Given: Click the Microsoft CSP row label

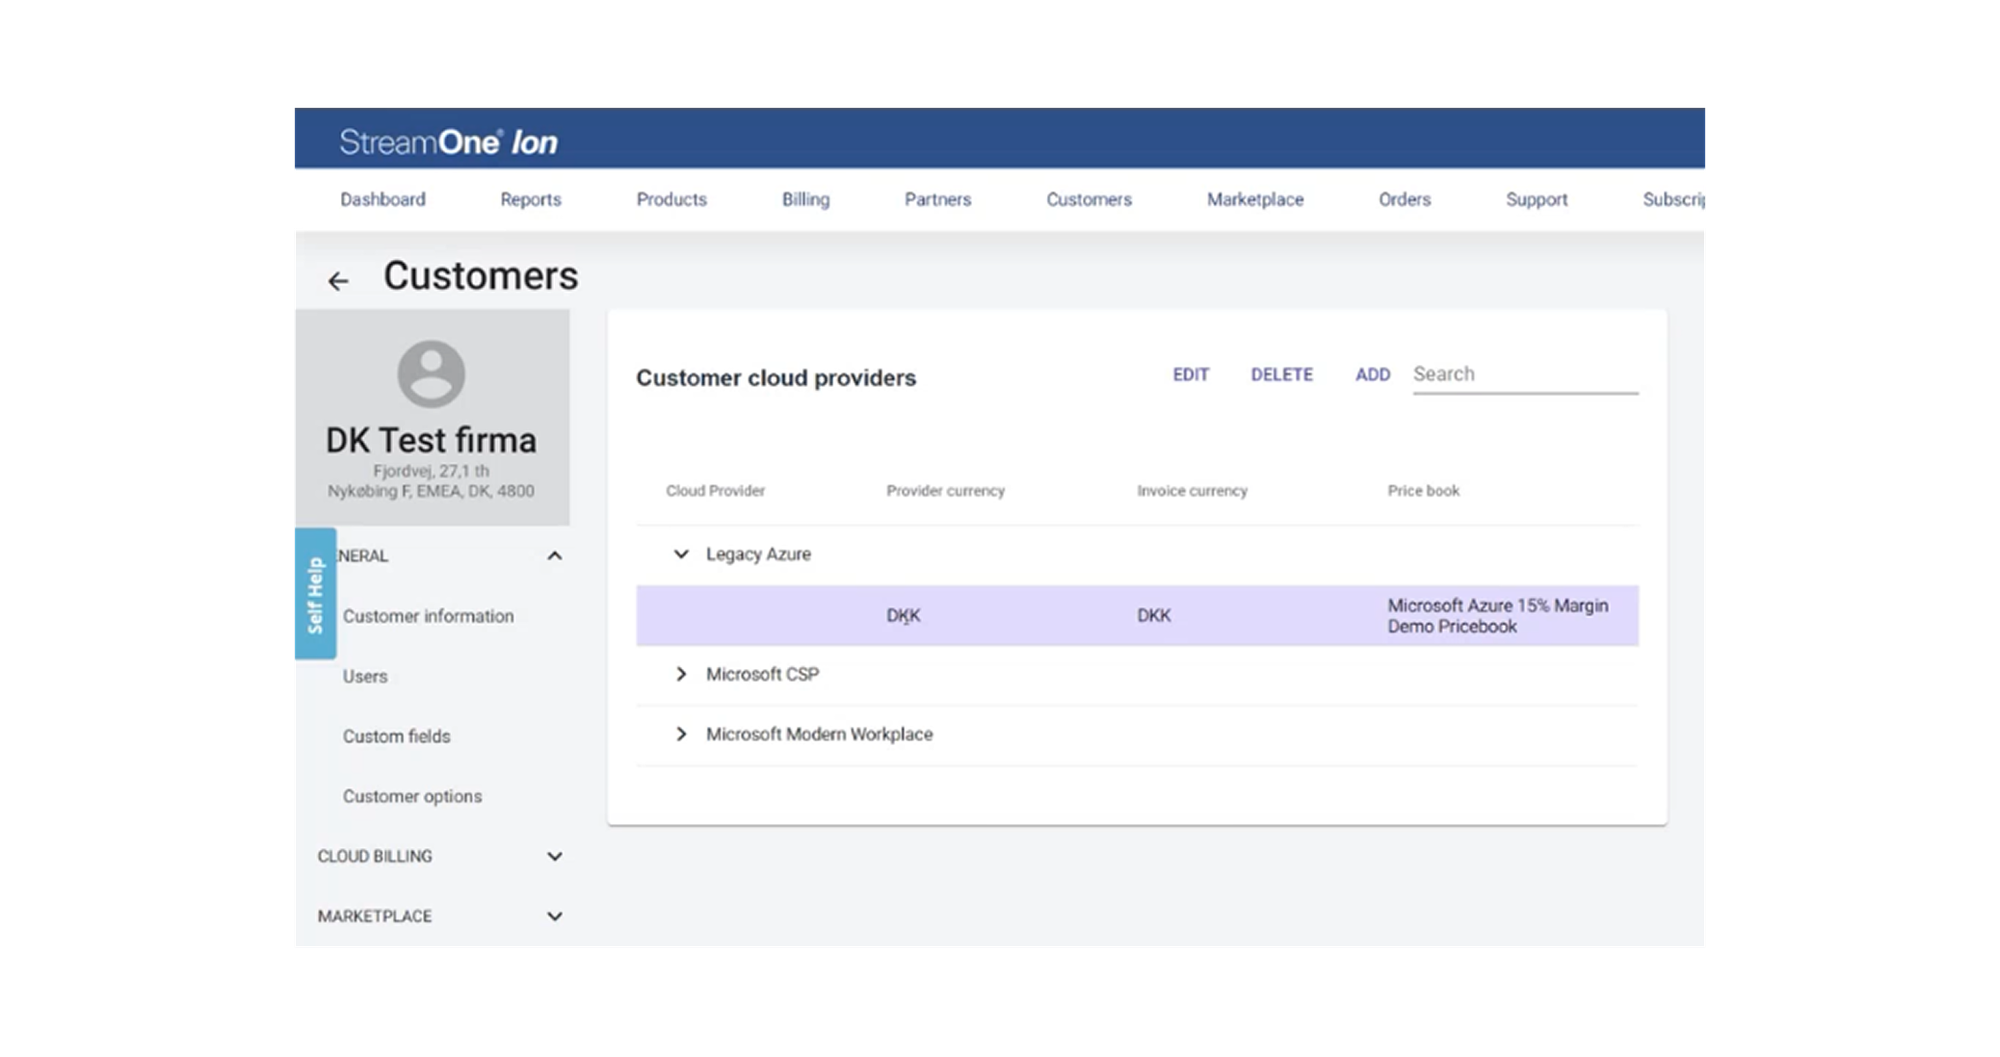Looking at the screenshot, I should point(762,674).
